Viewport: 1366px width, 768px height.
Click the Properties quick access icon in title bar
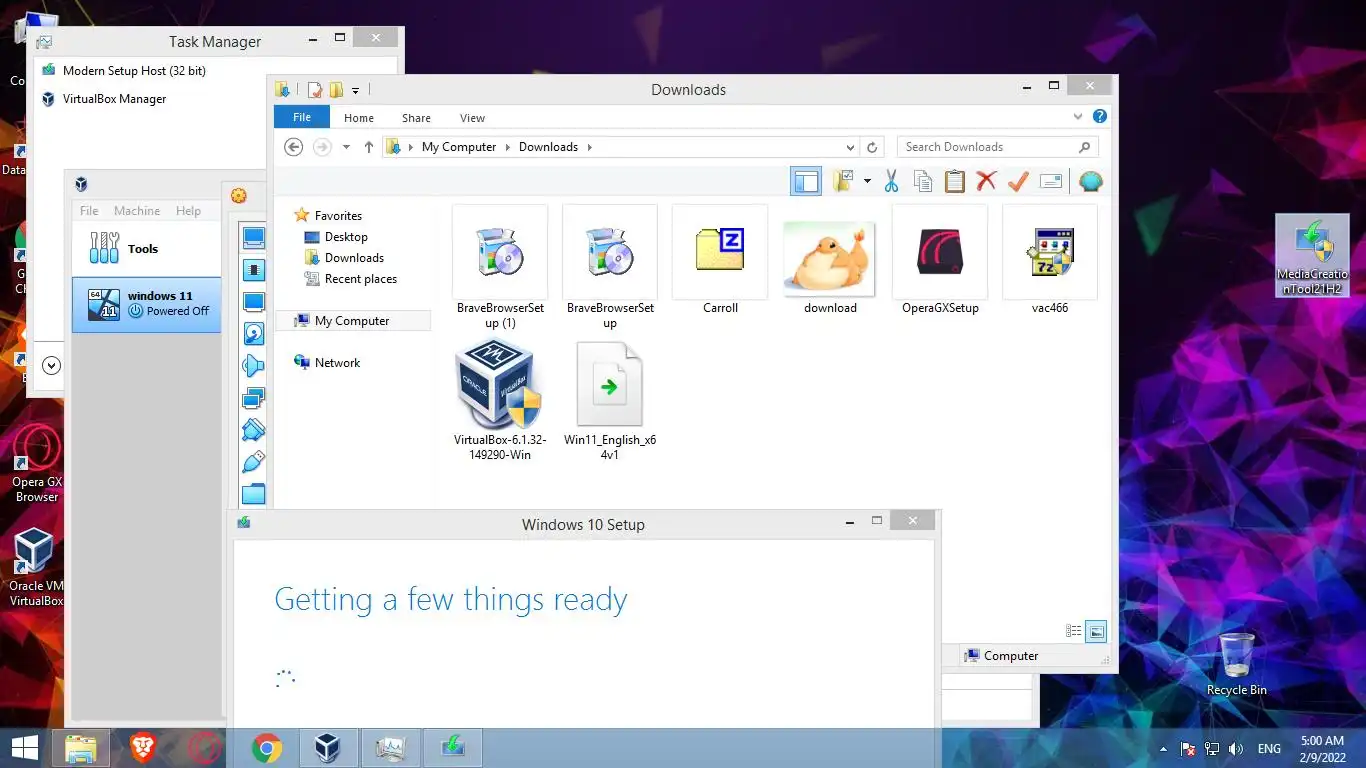[315, 90]
